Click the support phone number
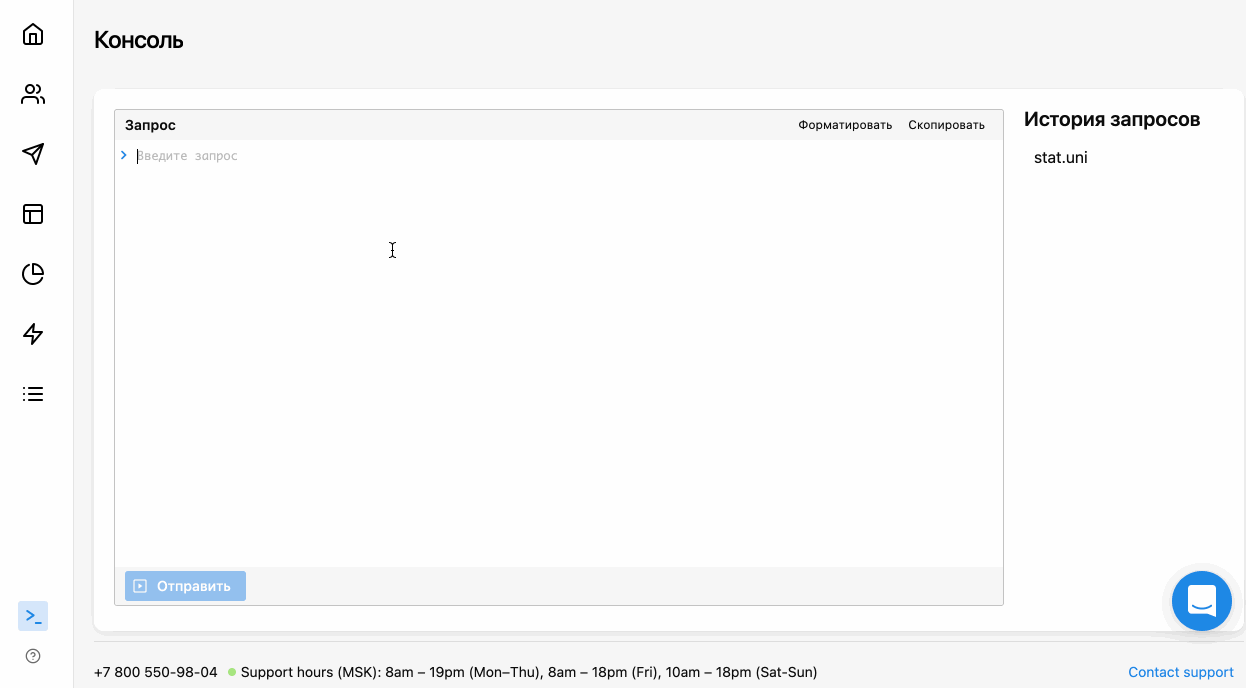The height and width of the screenshot is (688, 1246). (x=155, y=672)
